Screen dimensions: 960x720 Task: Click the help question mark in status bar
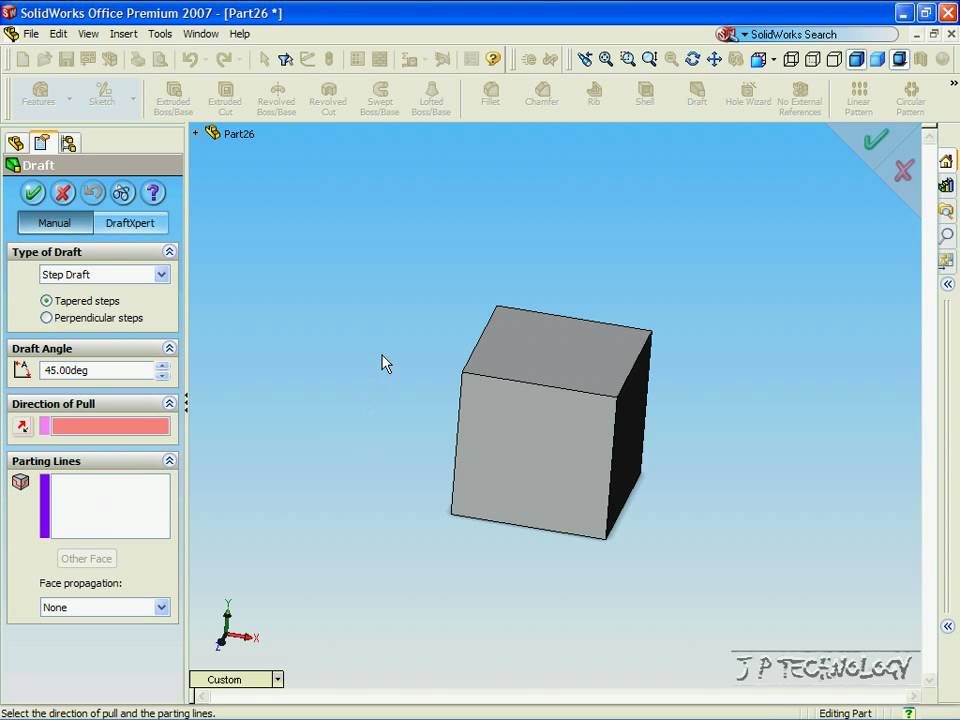(909, 713)
